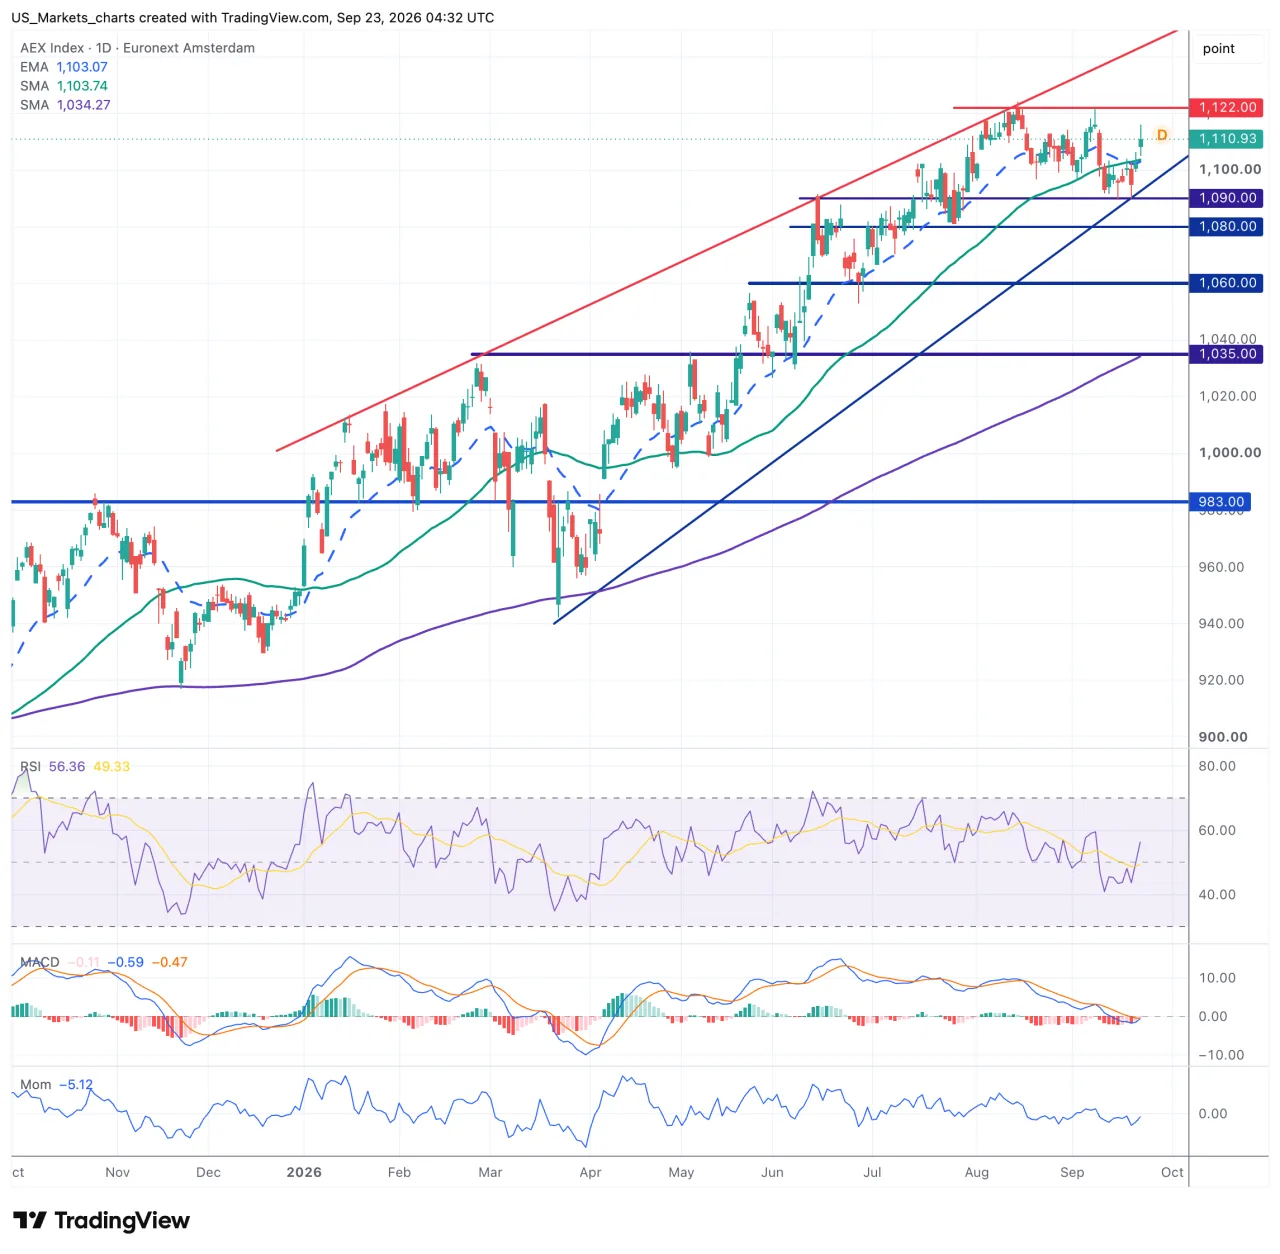Click the RSI indicator legend label
Screen dimensions: 1280x1254
[31, 767]
